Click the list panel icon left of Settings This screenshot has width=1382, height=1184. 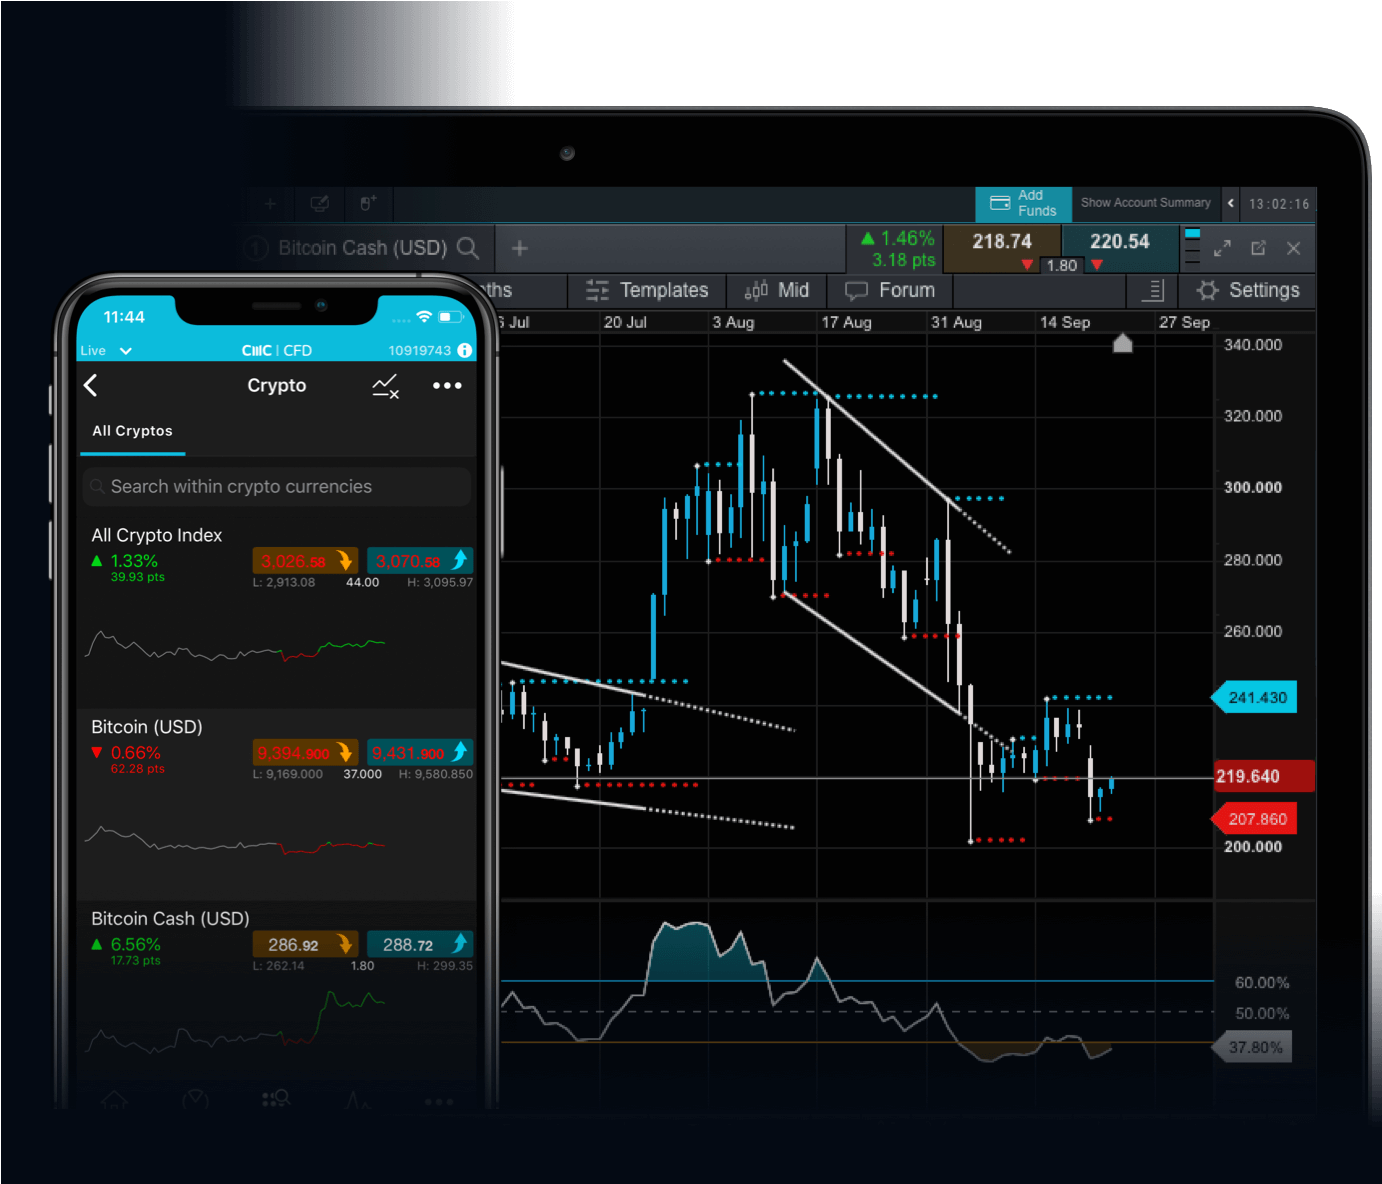(1153, 291)
